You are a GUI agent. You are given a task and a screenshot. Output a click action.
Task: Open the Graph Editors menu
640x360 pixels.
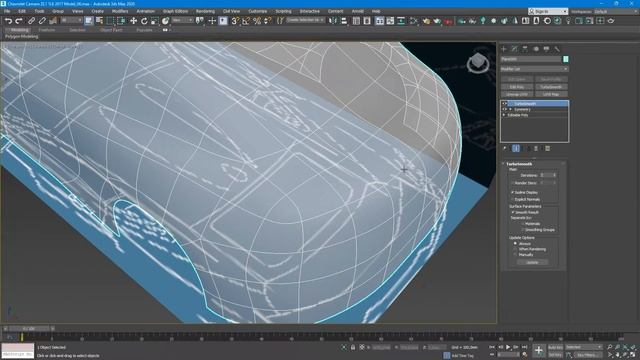point(176,11)
